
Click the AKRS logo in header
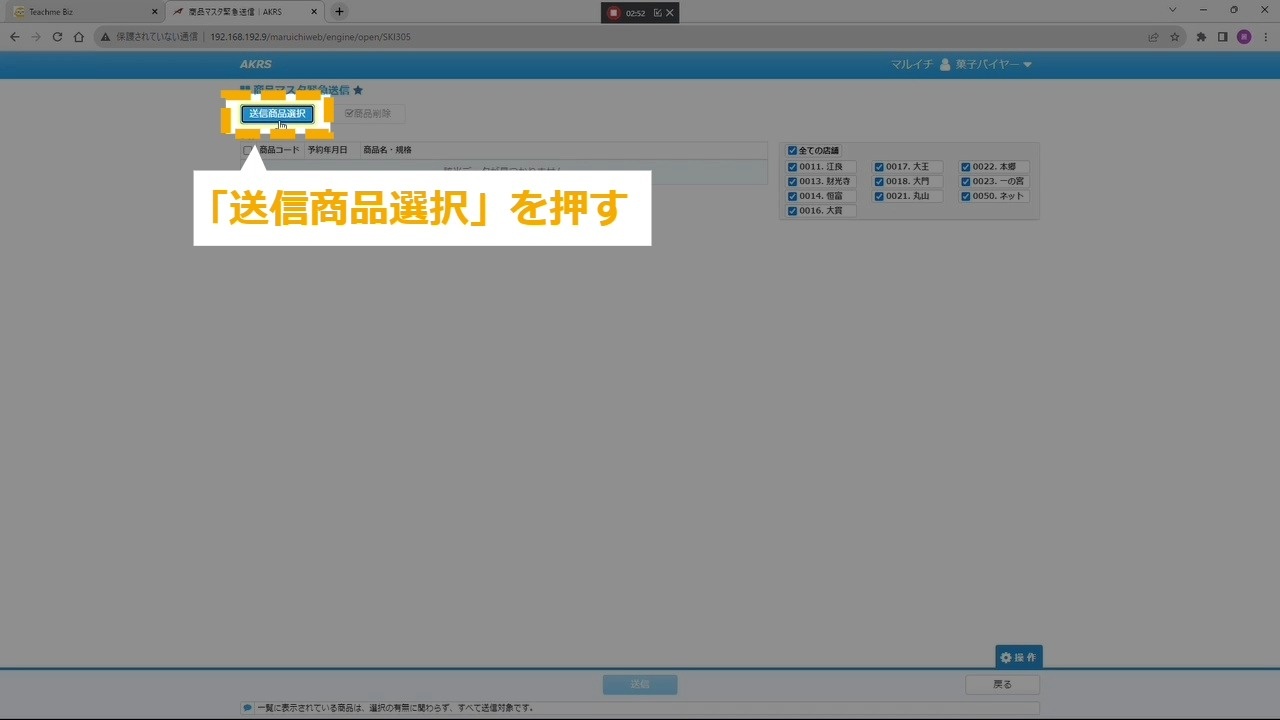click(256, 65)
